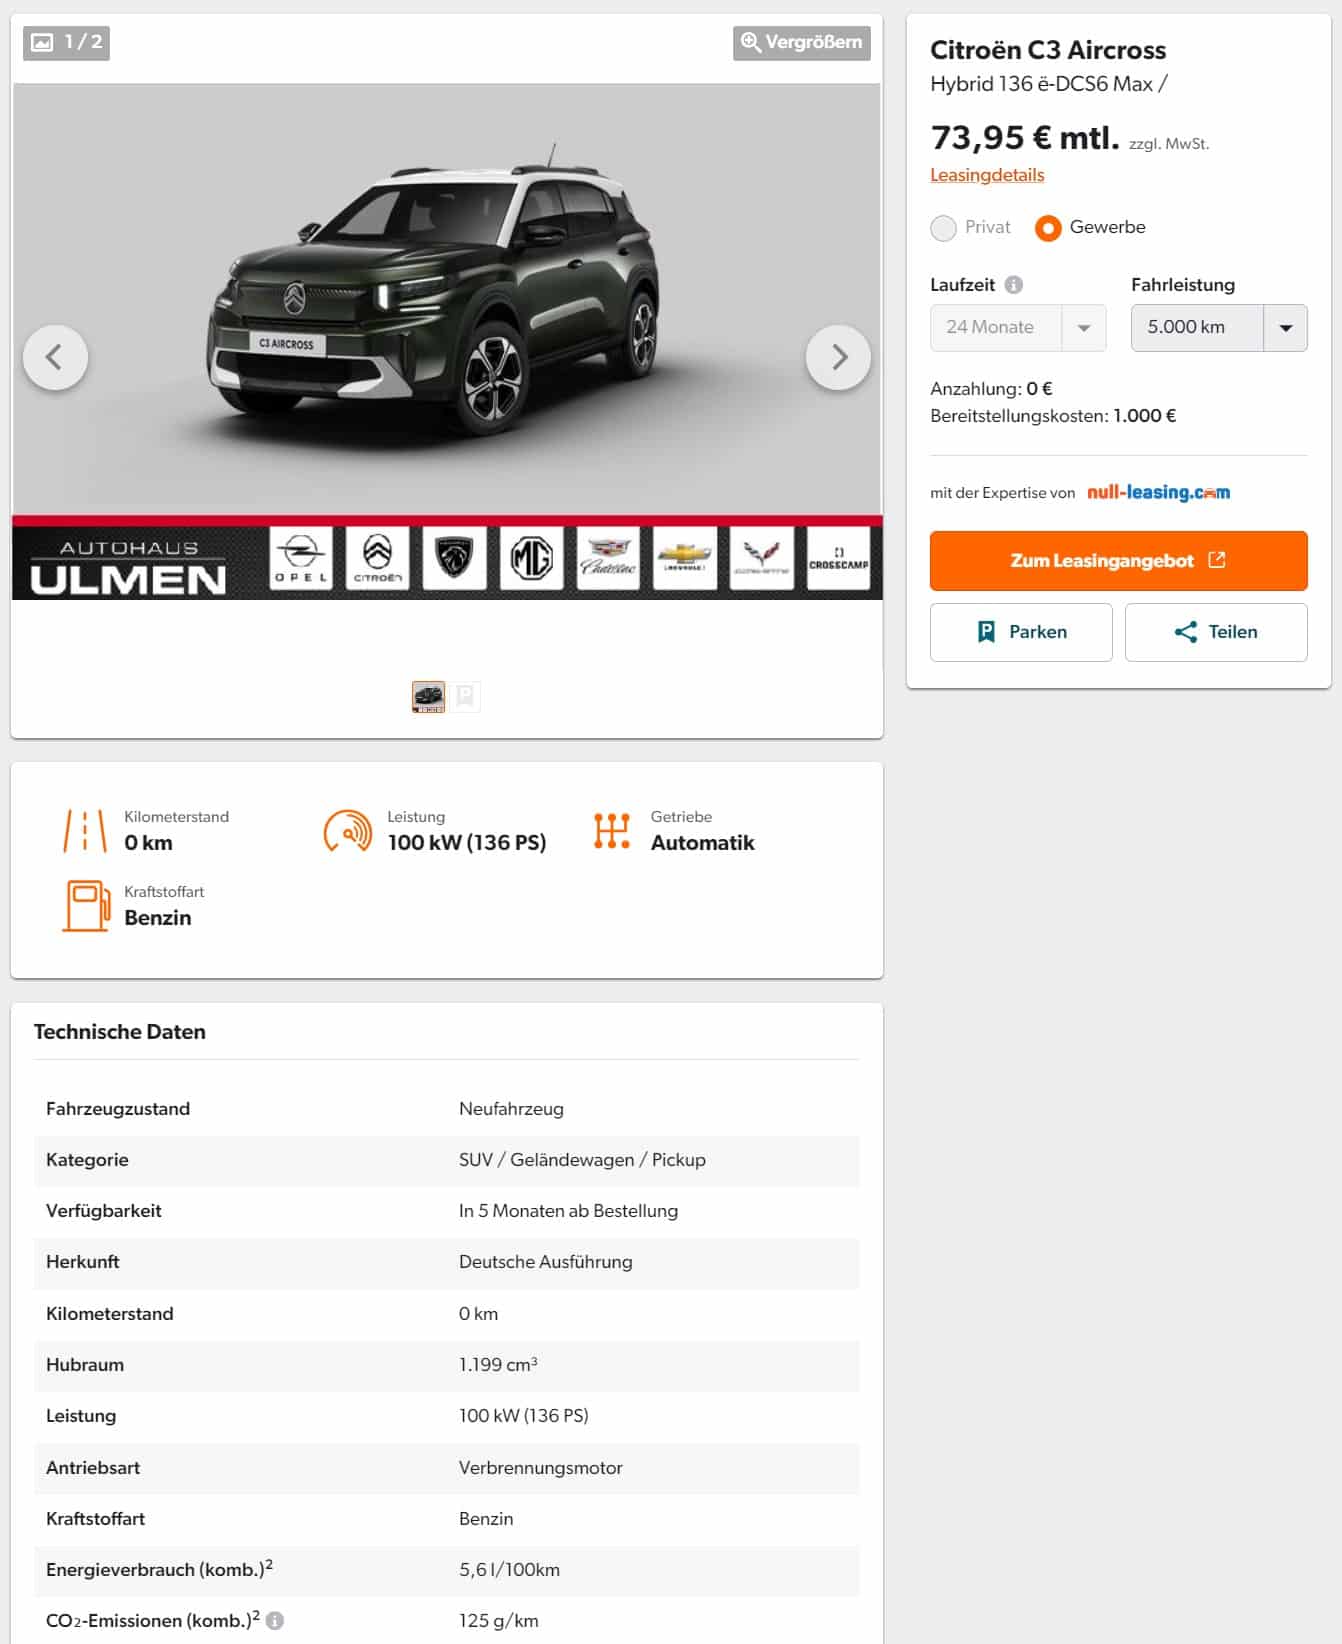Open the Laufzeit 24 Monate dropdown
Viewport: 1342px width, 1644px height.
[x=1018, y=328]
